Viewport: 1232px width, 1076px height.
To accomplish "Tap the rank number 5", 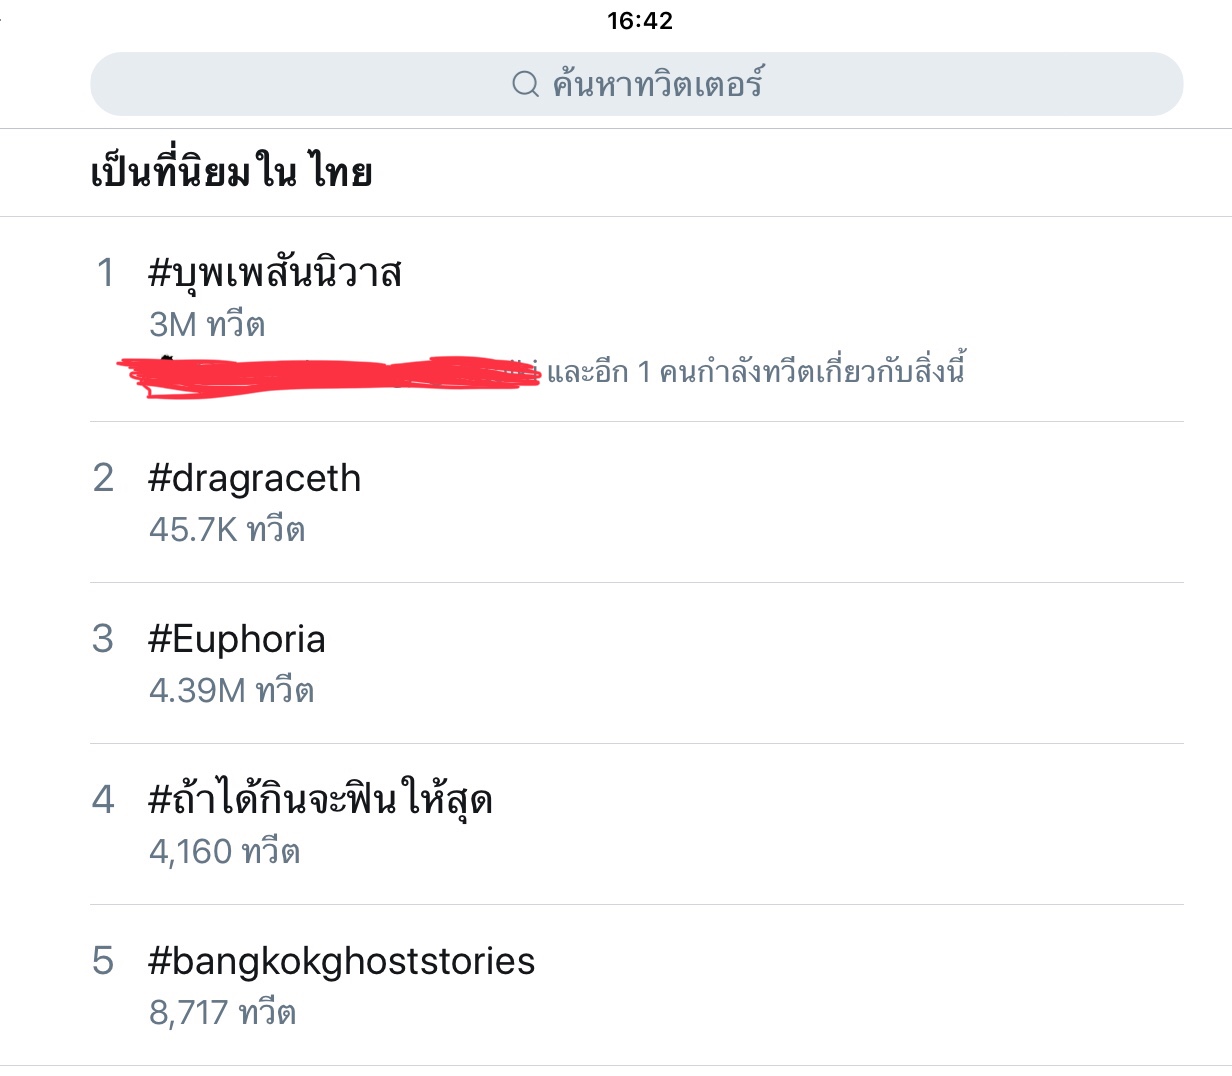I will pyautogui.click(x=103, y=961).
